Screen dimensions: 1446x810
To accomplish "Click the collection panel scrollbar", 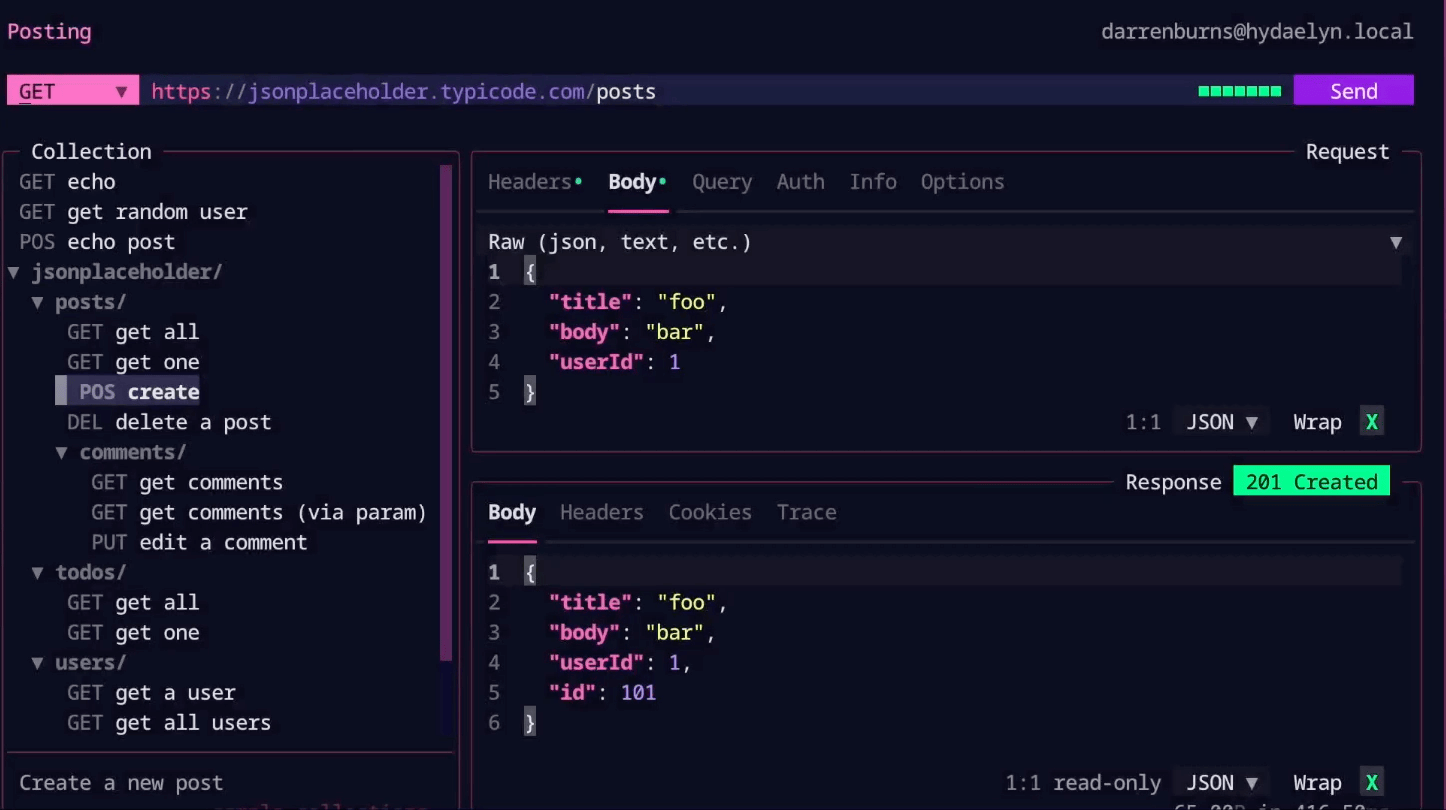I will [x=446, y=410].
